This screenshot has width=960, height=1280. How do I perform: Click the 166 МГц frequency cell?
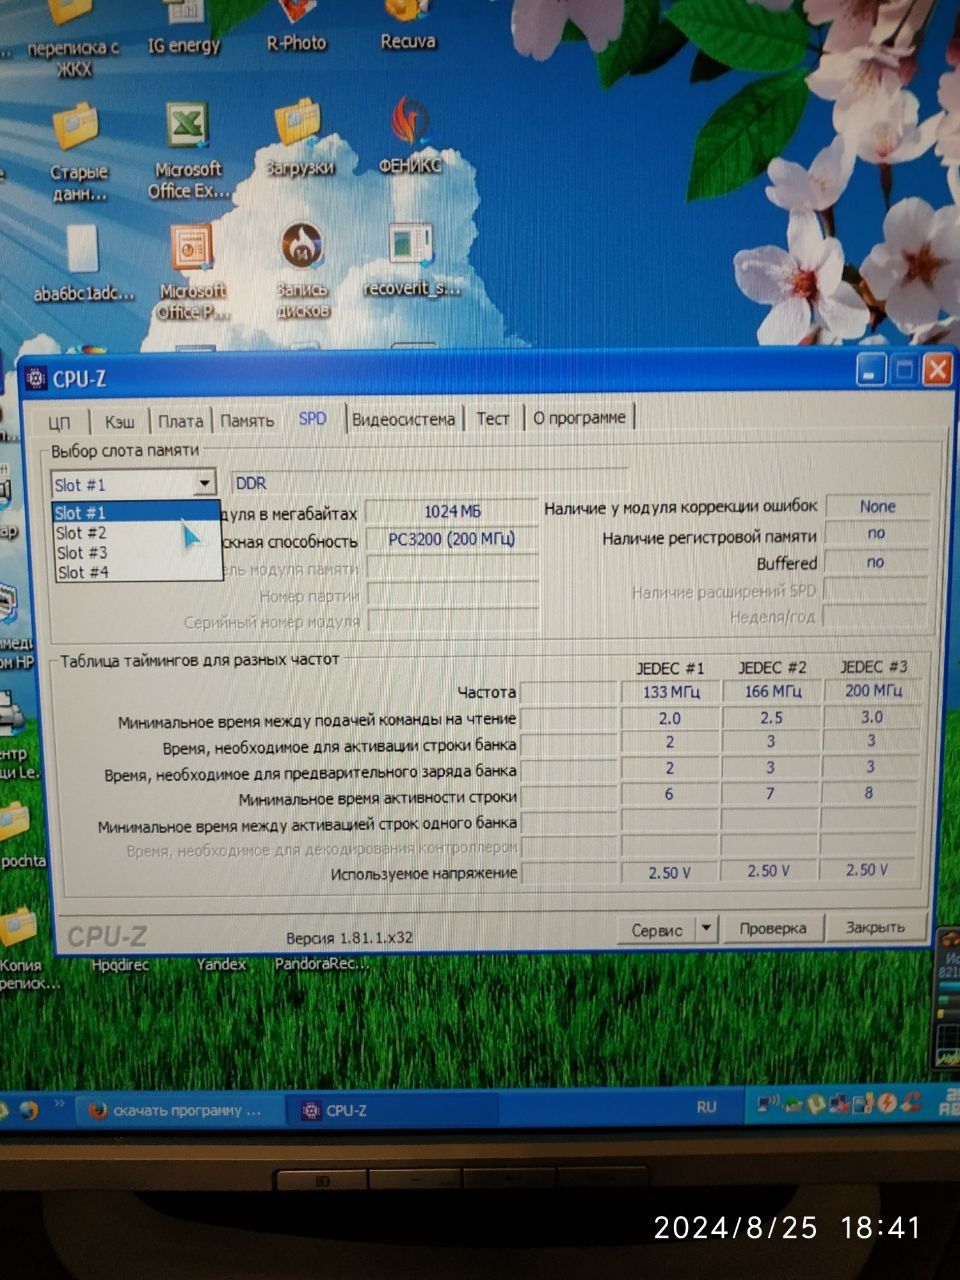(x=771, y=691)
